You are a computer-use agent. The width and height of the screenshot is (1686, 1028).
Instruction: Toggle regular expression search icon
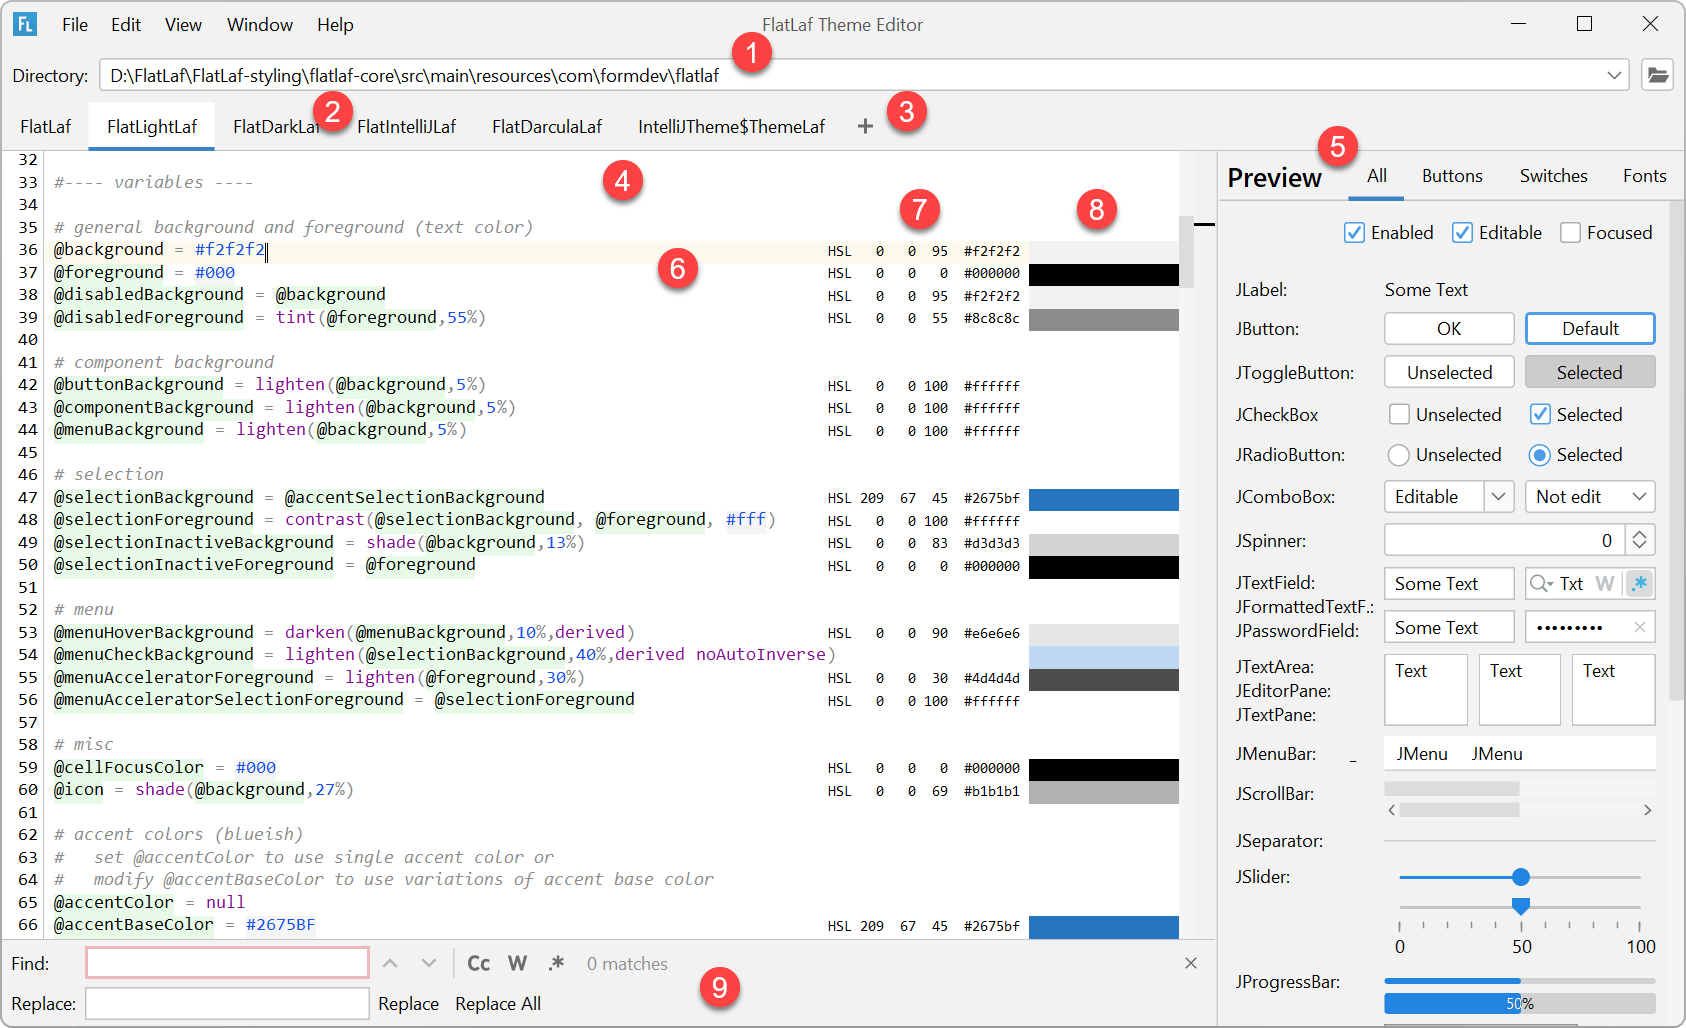coord(556,963)
